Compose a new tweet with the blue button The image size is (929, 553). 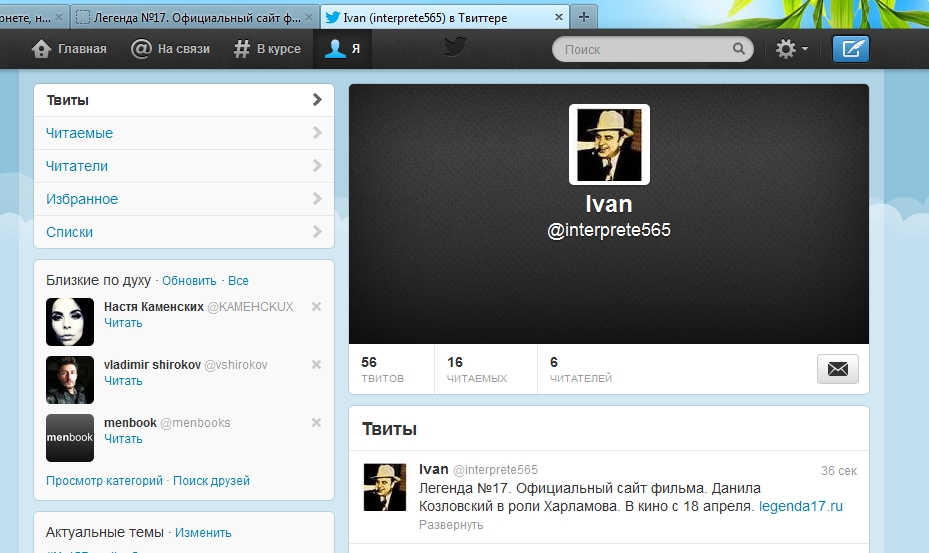click(851, 49)
